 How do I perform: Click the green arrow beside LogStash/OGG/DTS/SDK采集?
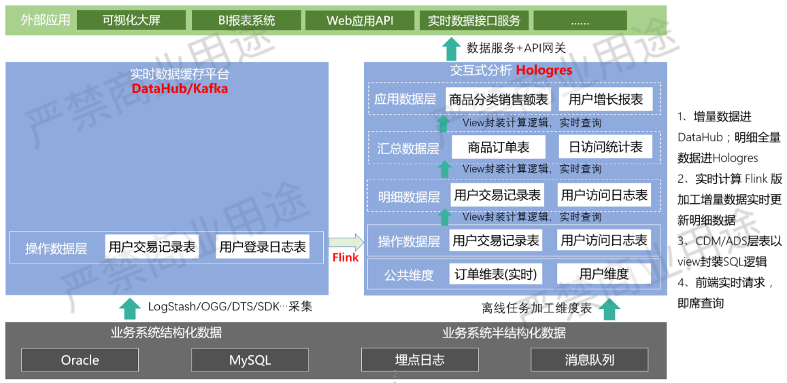(x=131, y=308)
